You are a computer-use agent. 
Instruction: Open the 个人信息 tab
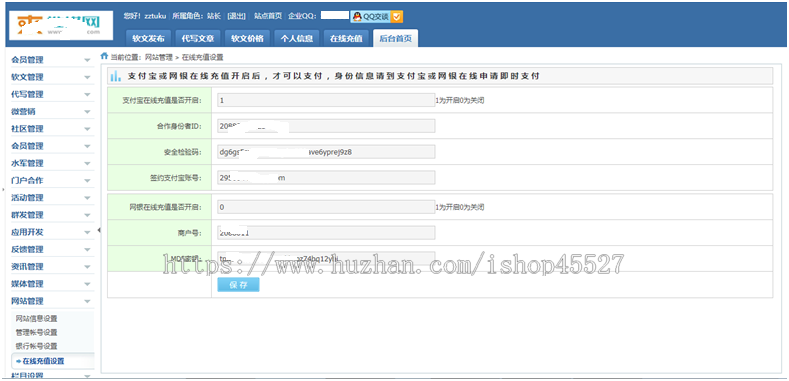[x=297, y=38]
